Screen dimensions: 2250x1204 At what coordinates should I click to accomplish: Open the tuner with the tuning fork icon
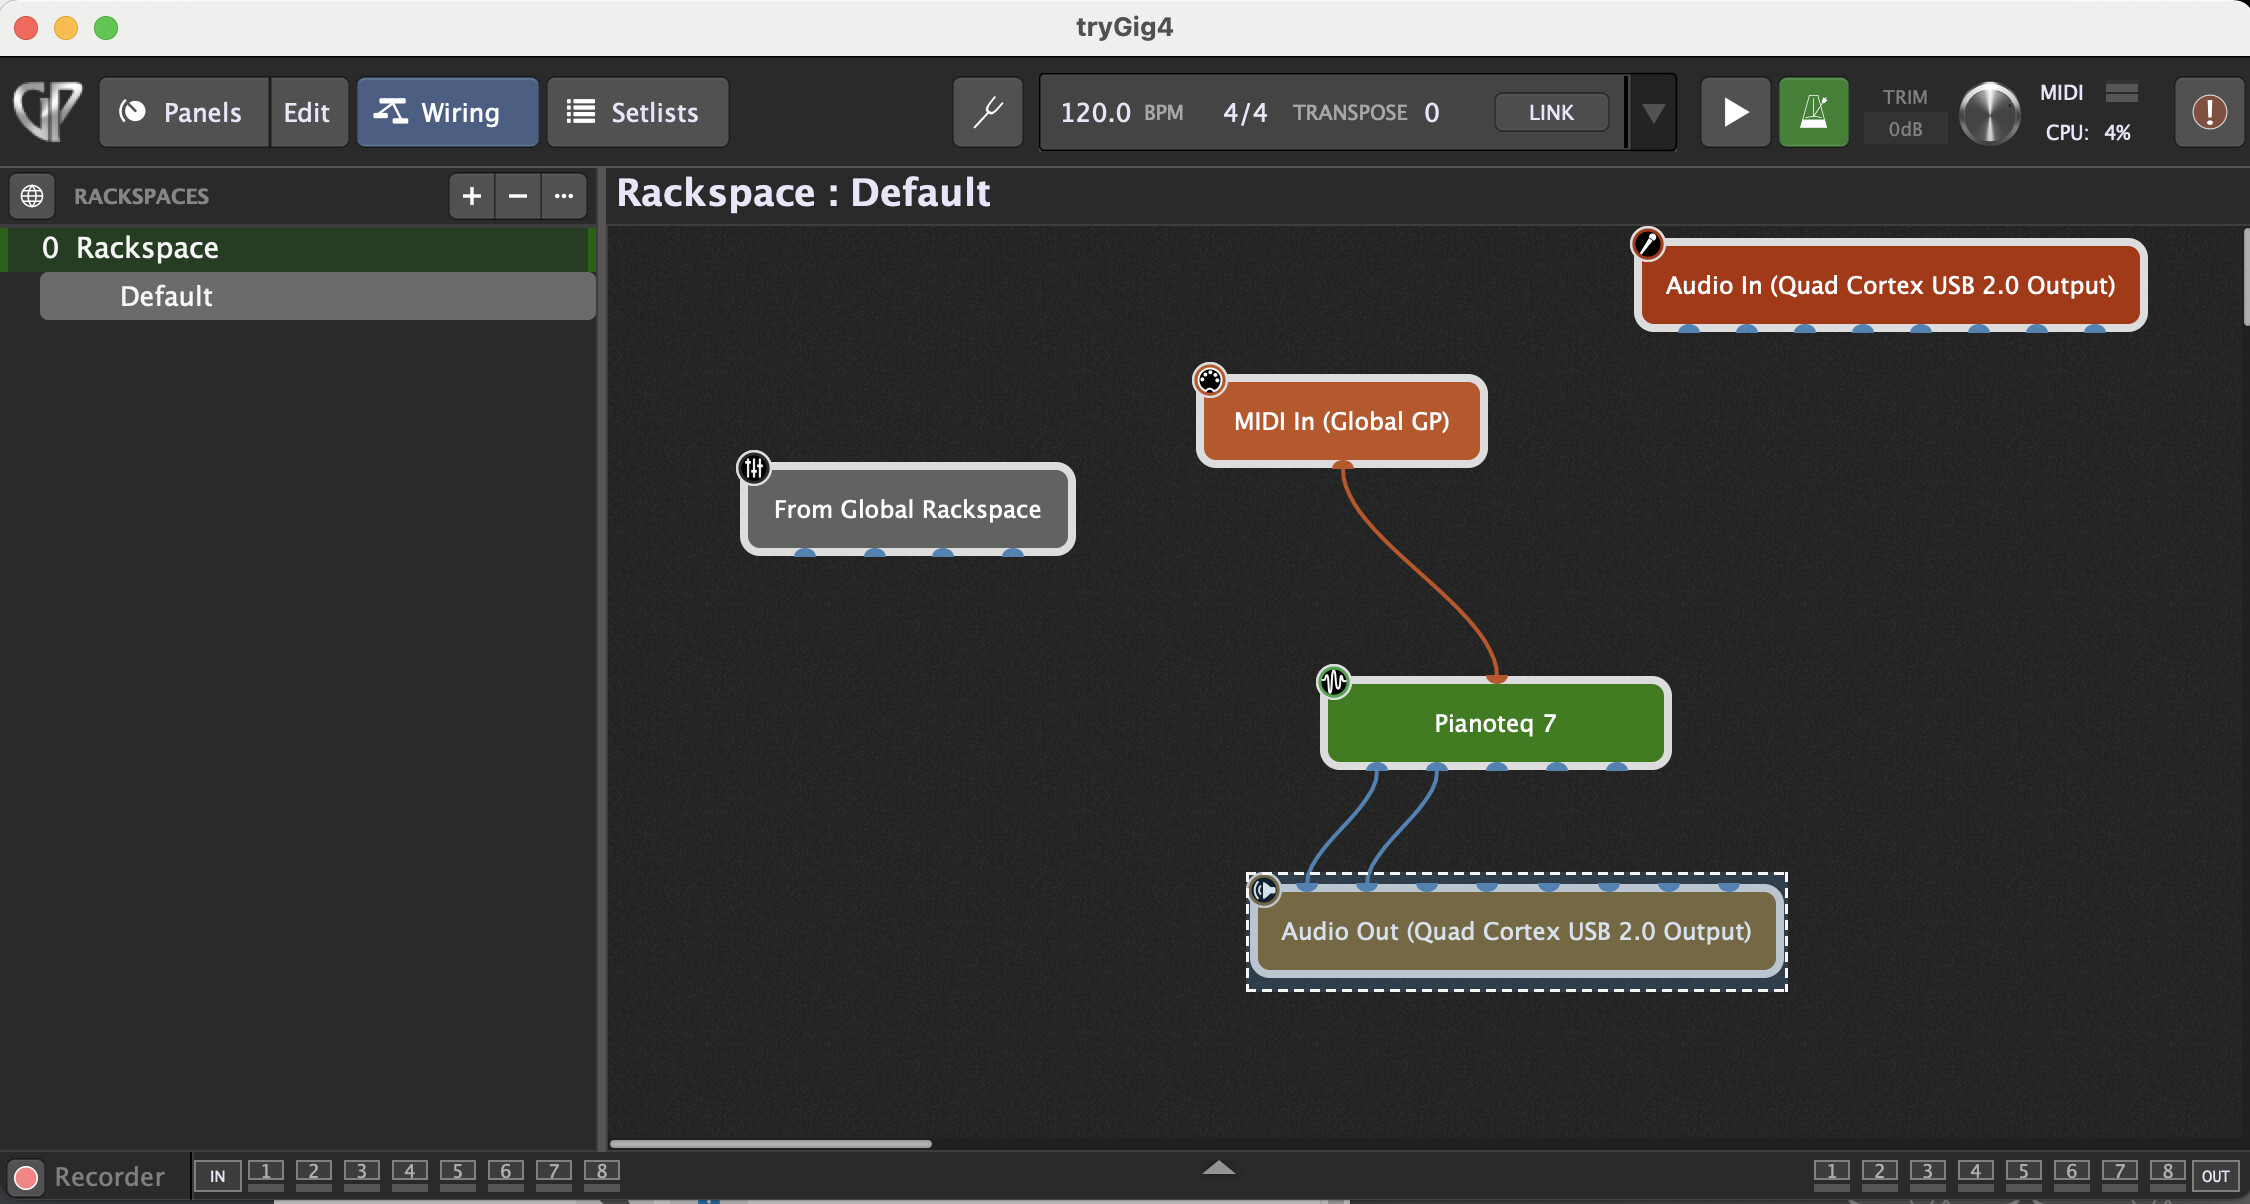coord(987,112)
